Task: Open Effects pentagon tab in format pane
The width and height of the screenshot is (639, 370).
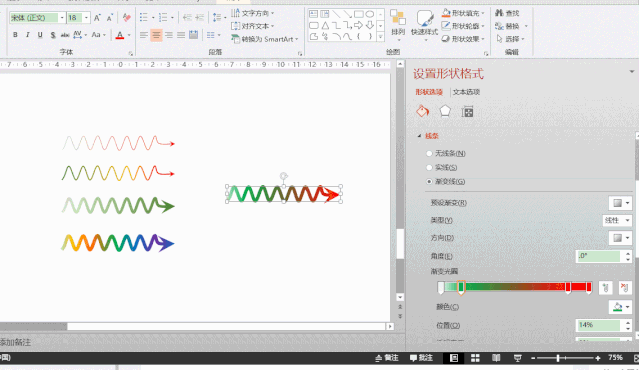Action: (x=445, y=111)
